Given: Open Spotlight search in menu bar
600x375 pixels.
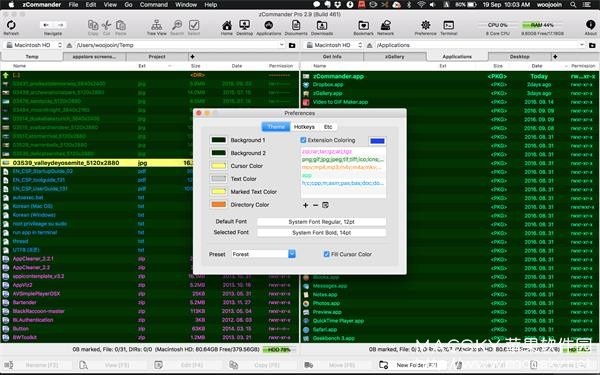Looking at the screenshot, I should 573,5.
